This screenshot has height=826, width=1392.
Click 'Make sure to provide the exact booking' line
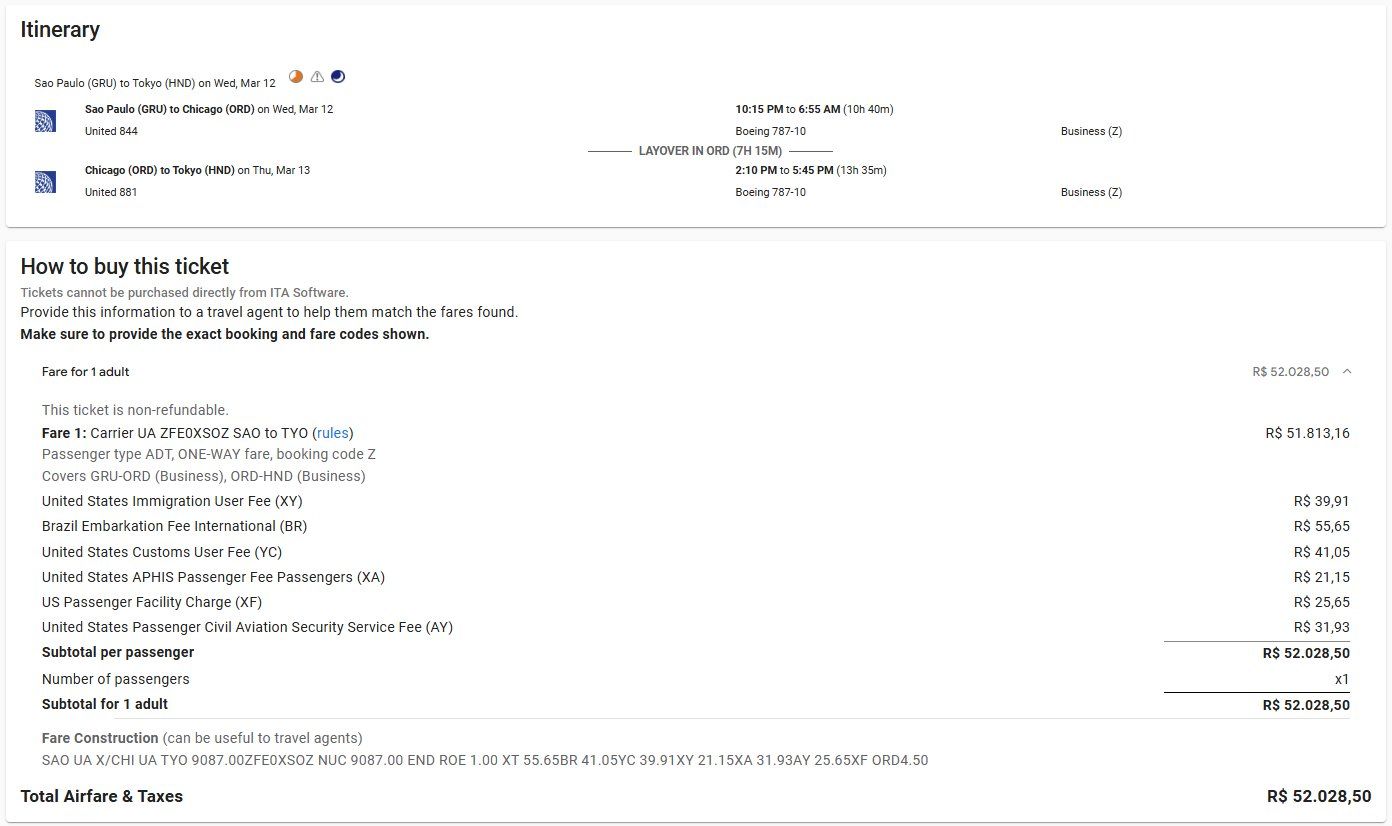click(224, 334)
